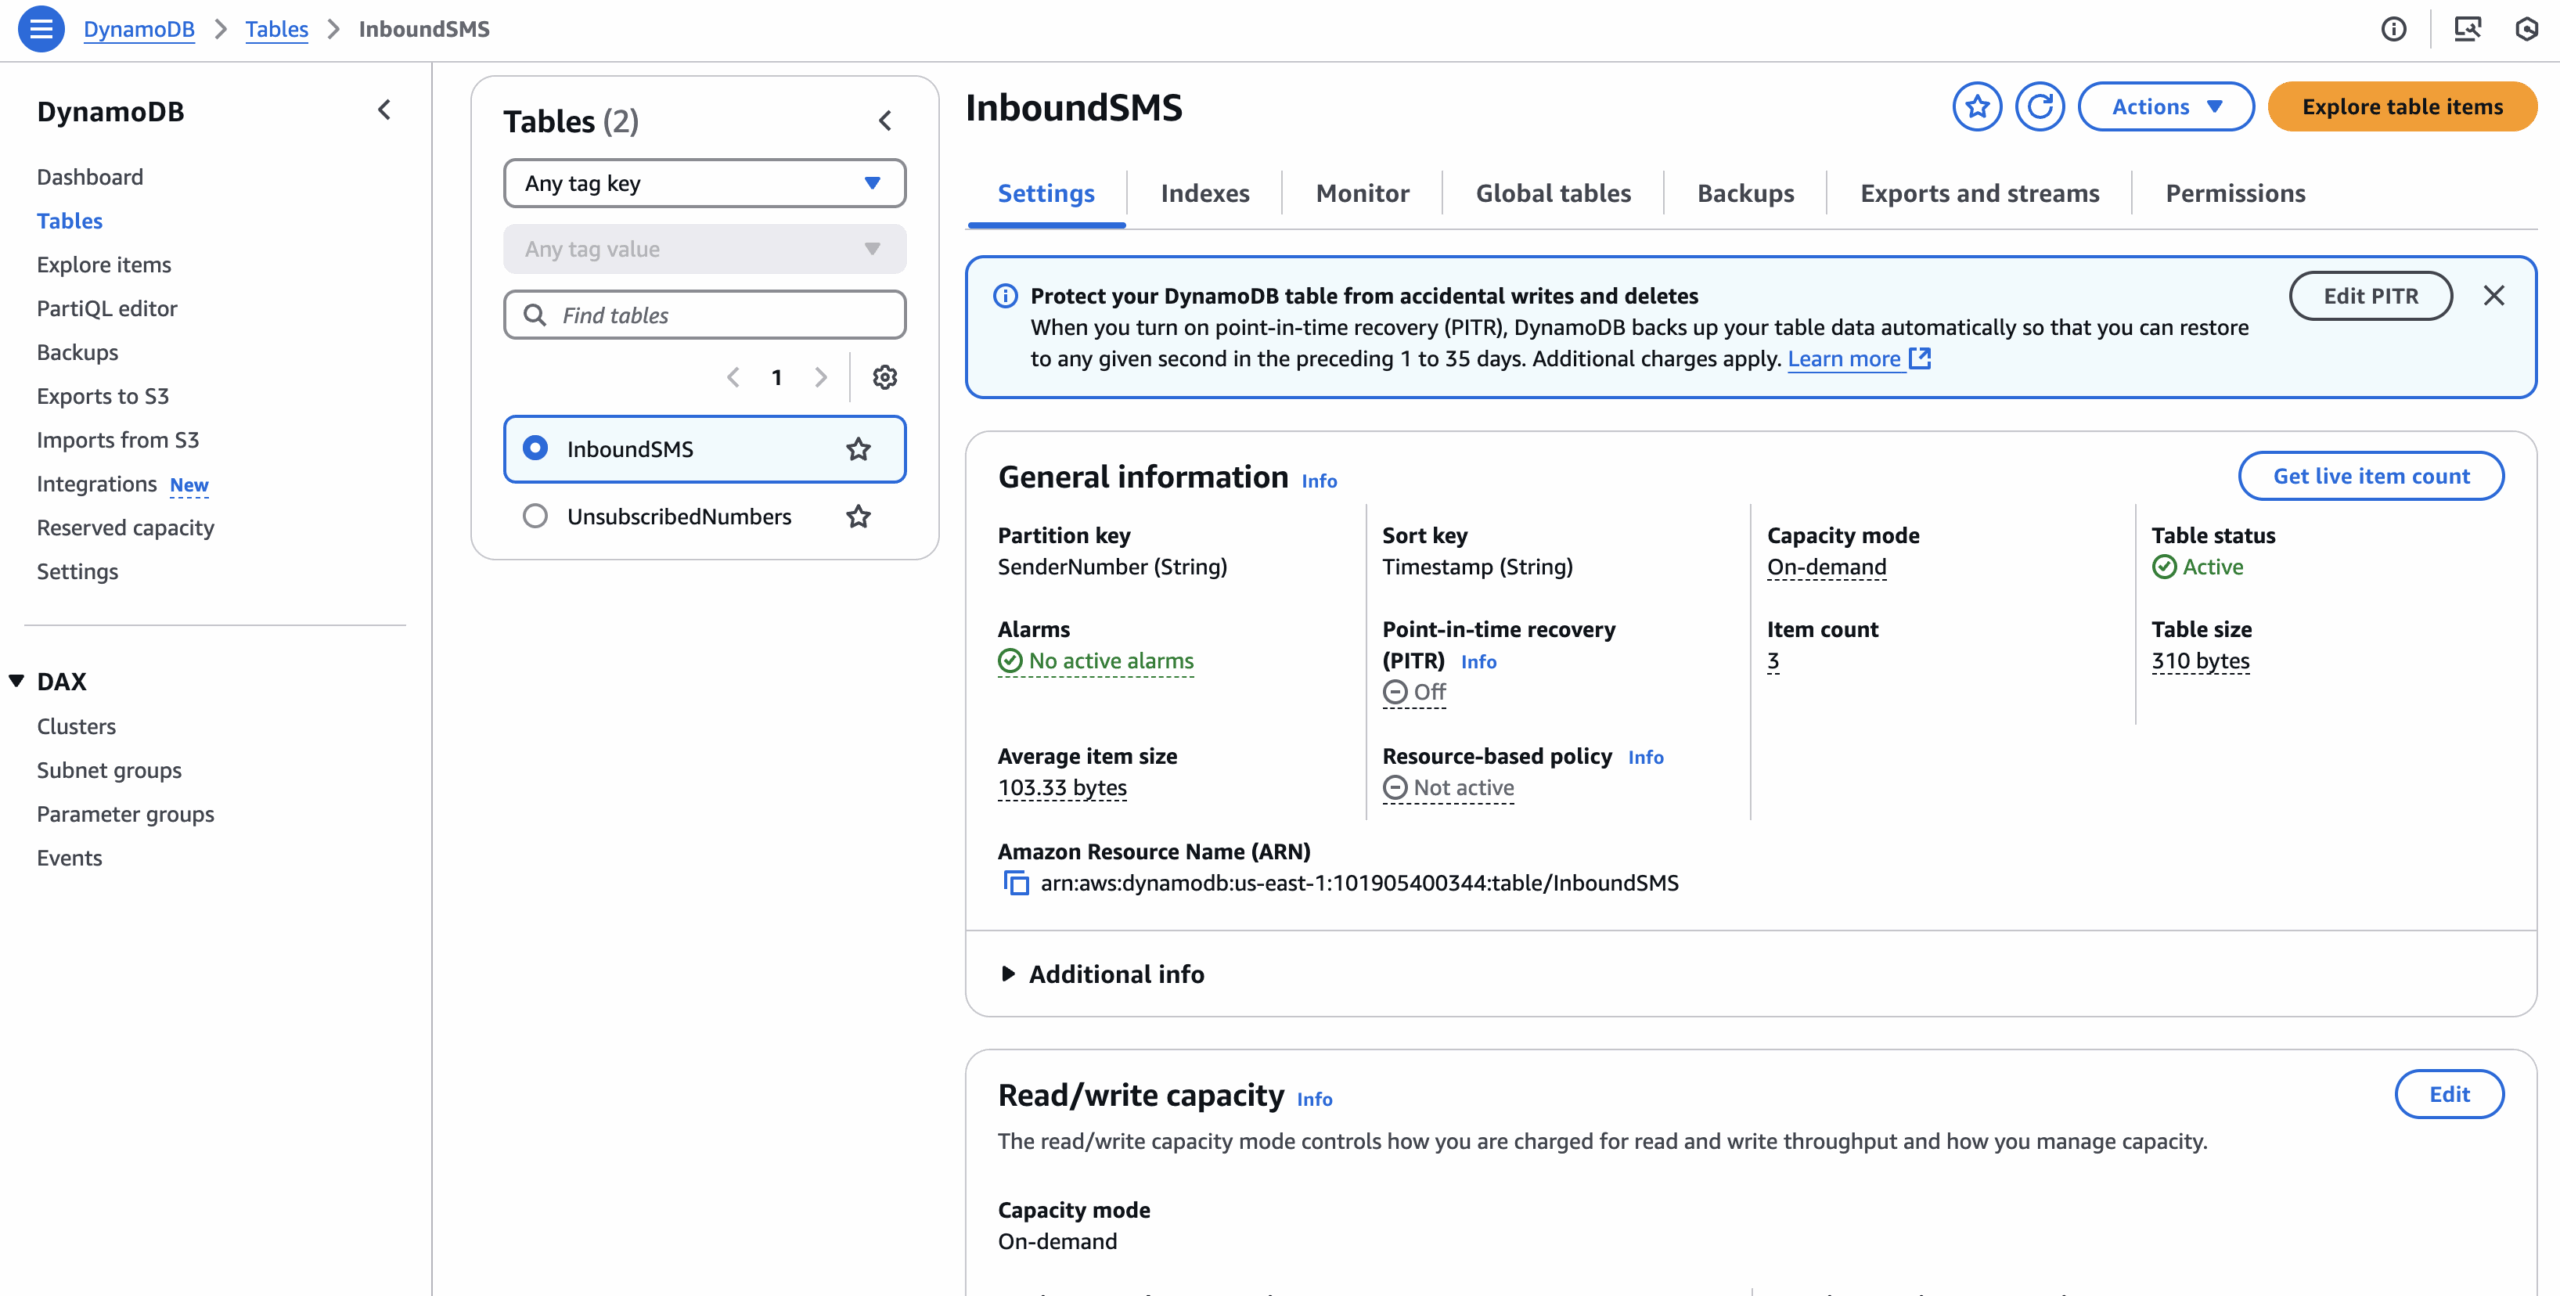Switch to the Settings tab
Image resolution: width=2560 pixels, height=1296 pixels.
[1046, 193]
